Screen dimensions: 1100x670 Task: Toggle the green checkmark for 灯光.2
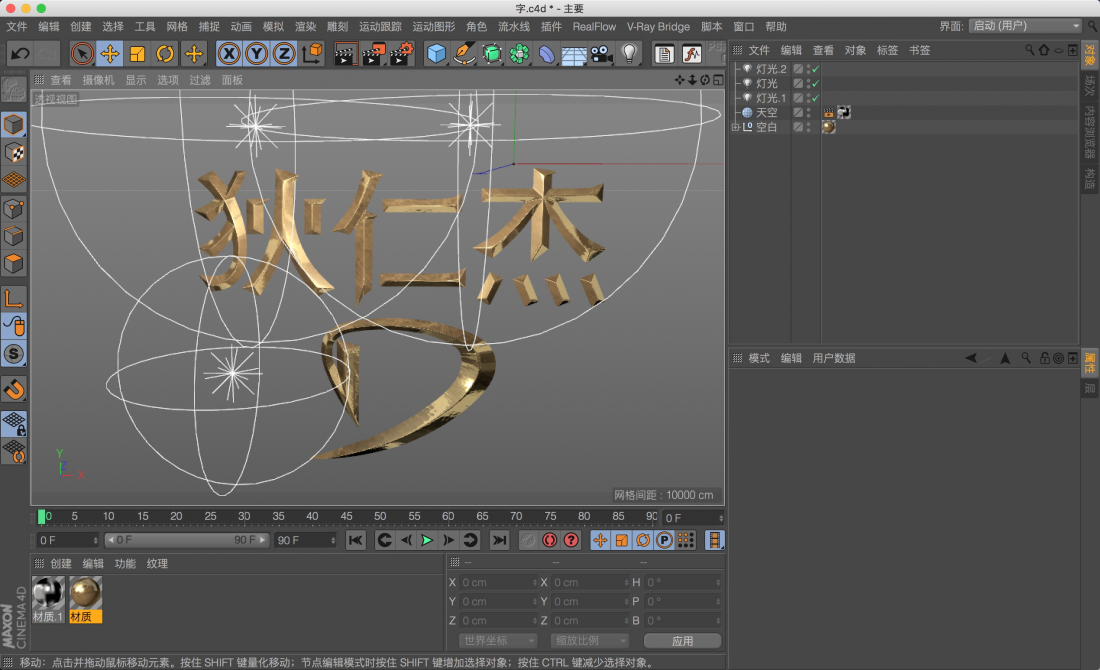point(815,69)
